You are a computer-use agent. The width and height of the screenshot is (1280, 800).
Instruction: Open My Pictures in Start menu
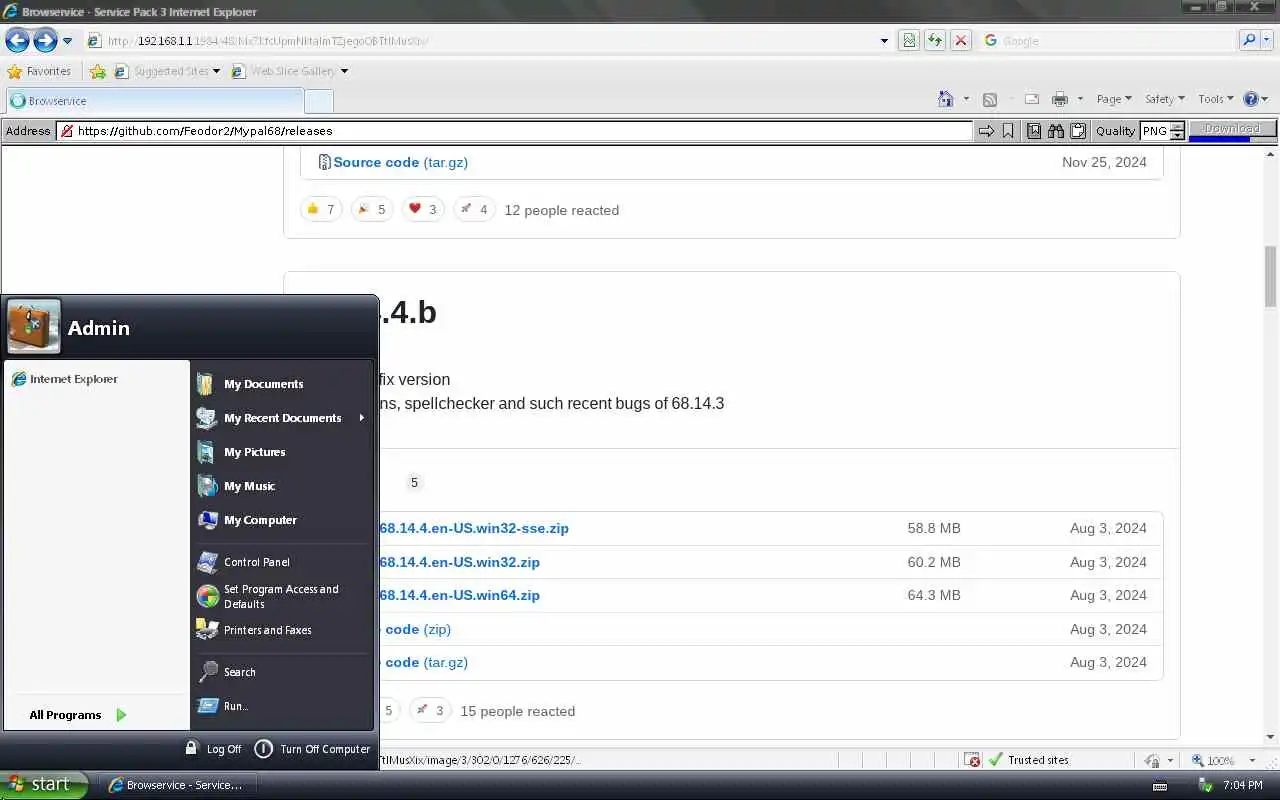283,452
